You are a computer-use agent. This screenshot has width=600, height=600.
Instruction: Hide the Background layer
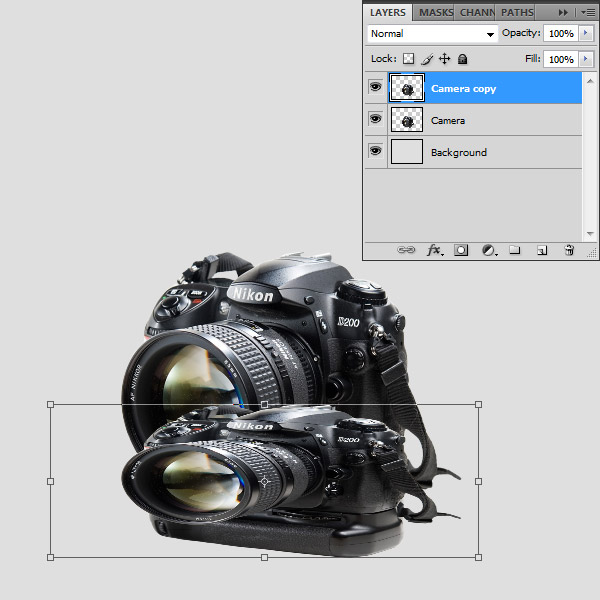tap(375, 150)
